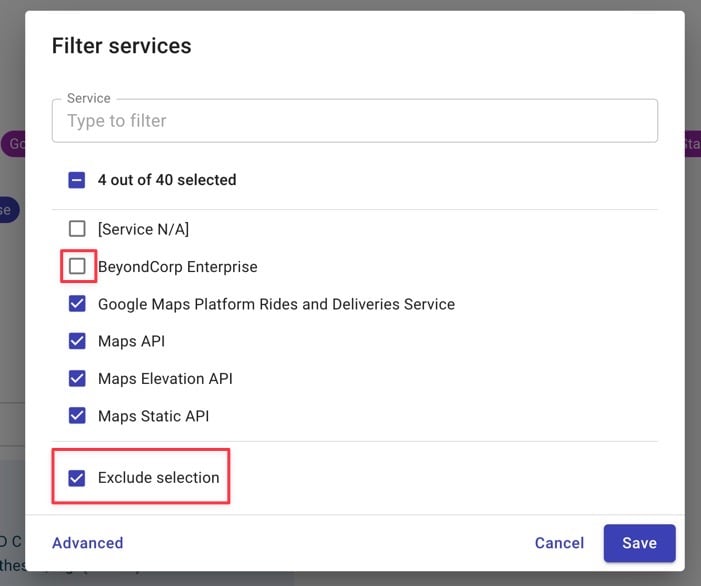Uncheck the Maps Static API checkbox

(x=77, y=416)
